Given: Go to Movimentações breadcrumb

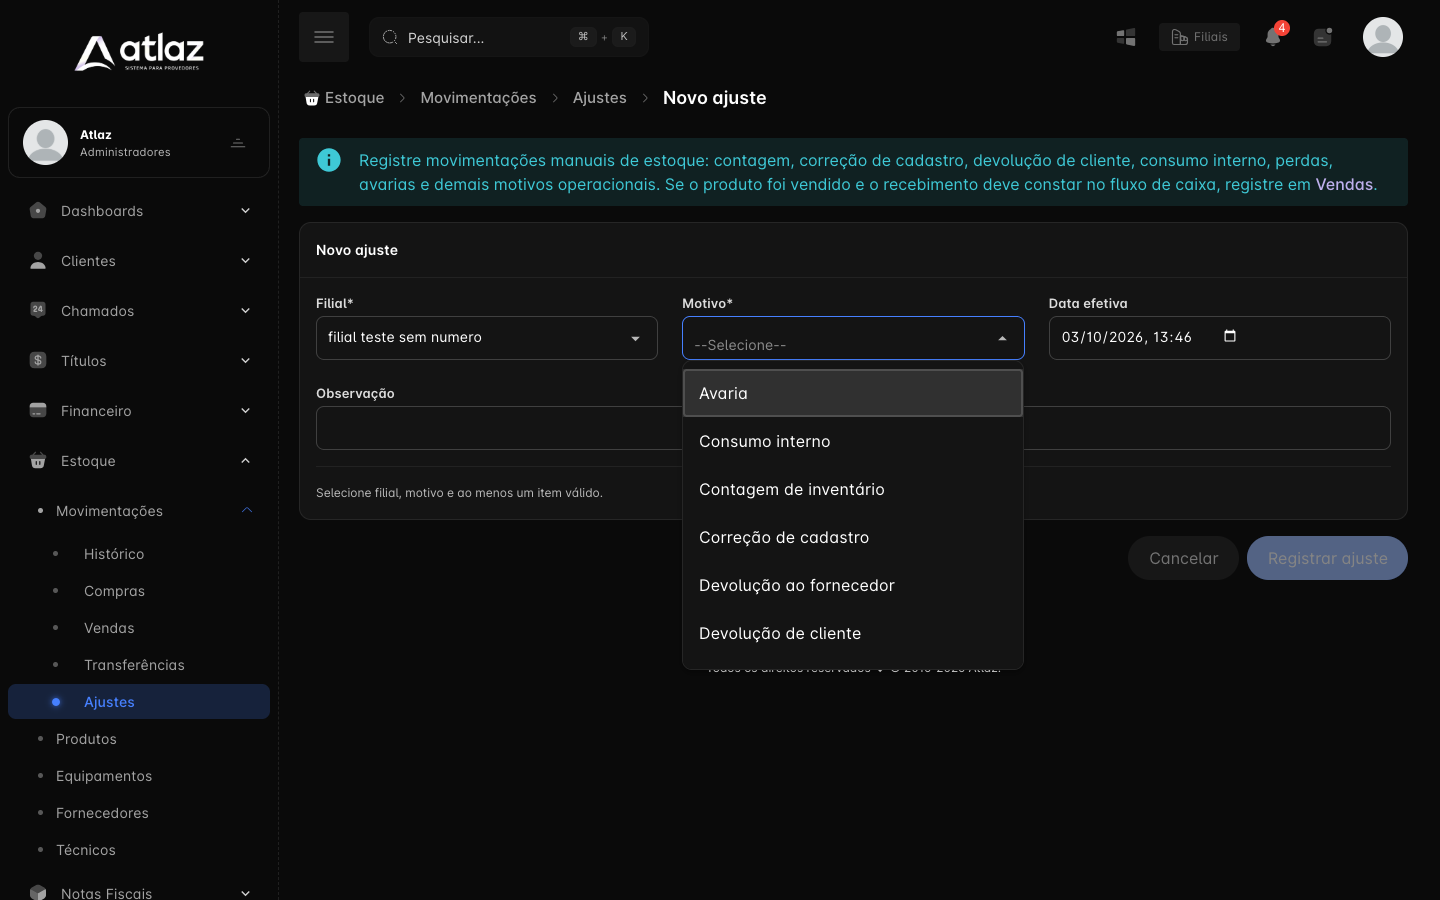Looking at the screenshot, I should [478, 97].
